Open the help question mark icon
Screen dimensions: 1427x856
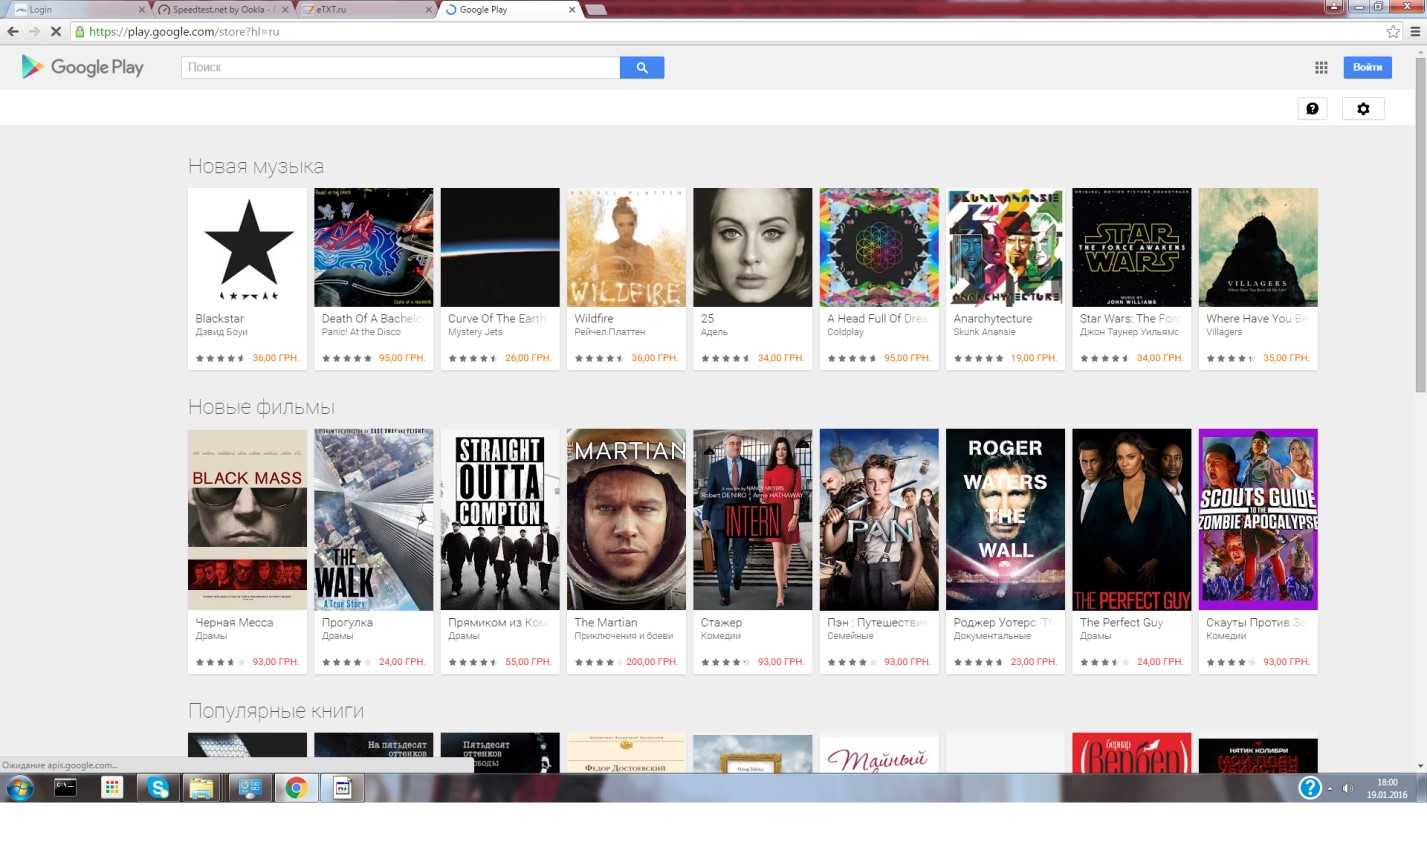(x=1312, y=109)
